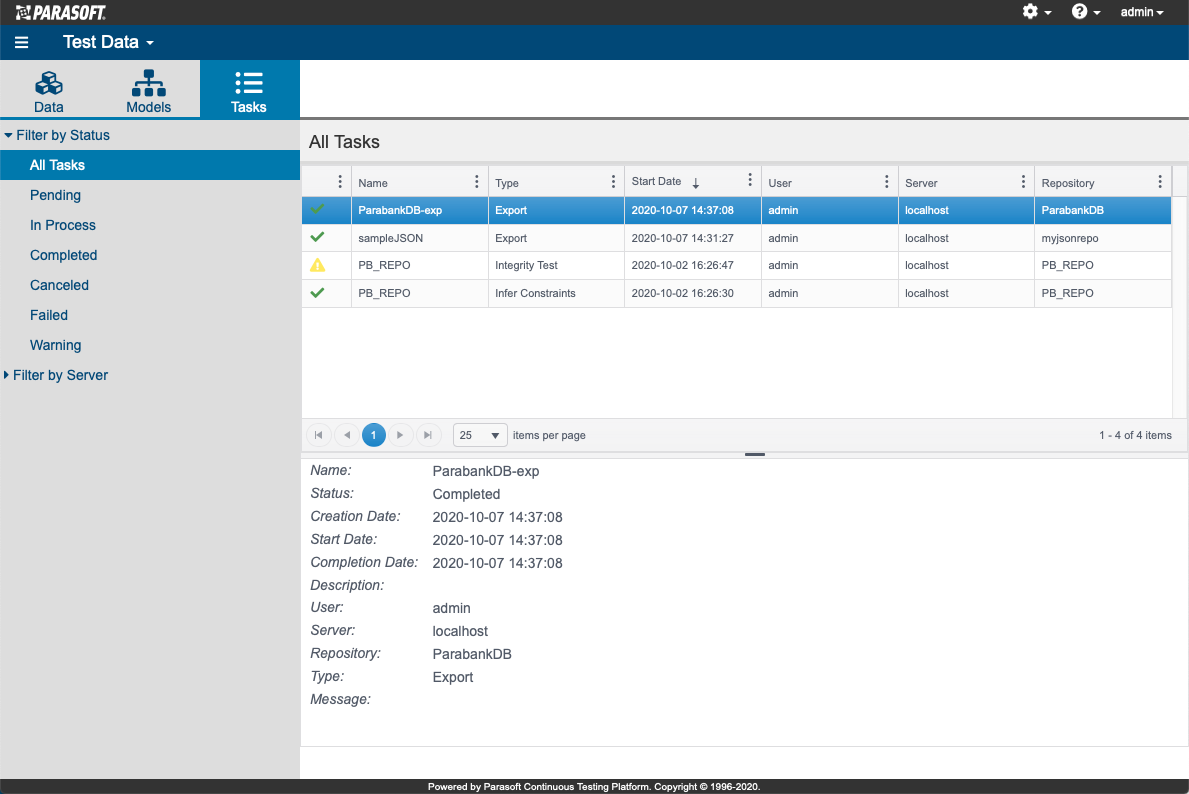Click the 2020-10-02 16:26:47 start date cell
The height and width of the screenshot is (794, 1189).
[x=693, y=265]
